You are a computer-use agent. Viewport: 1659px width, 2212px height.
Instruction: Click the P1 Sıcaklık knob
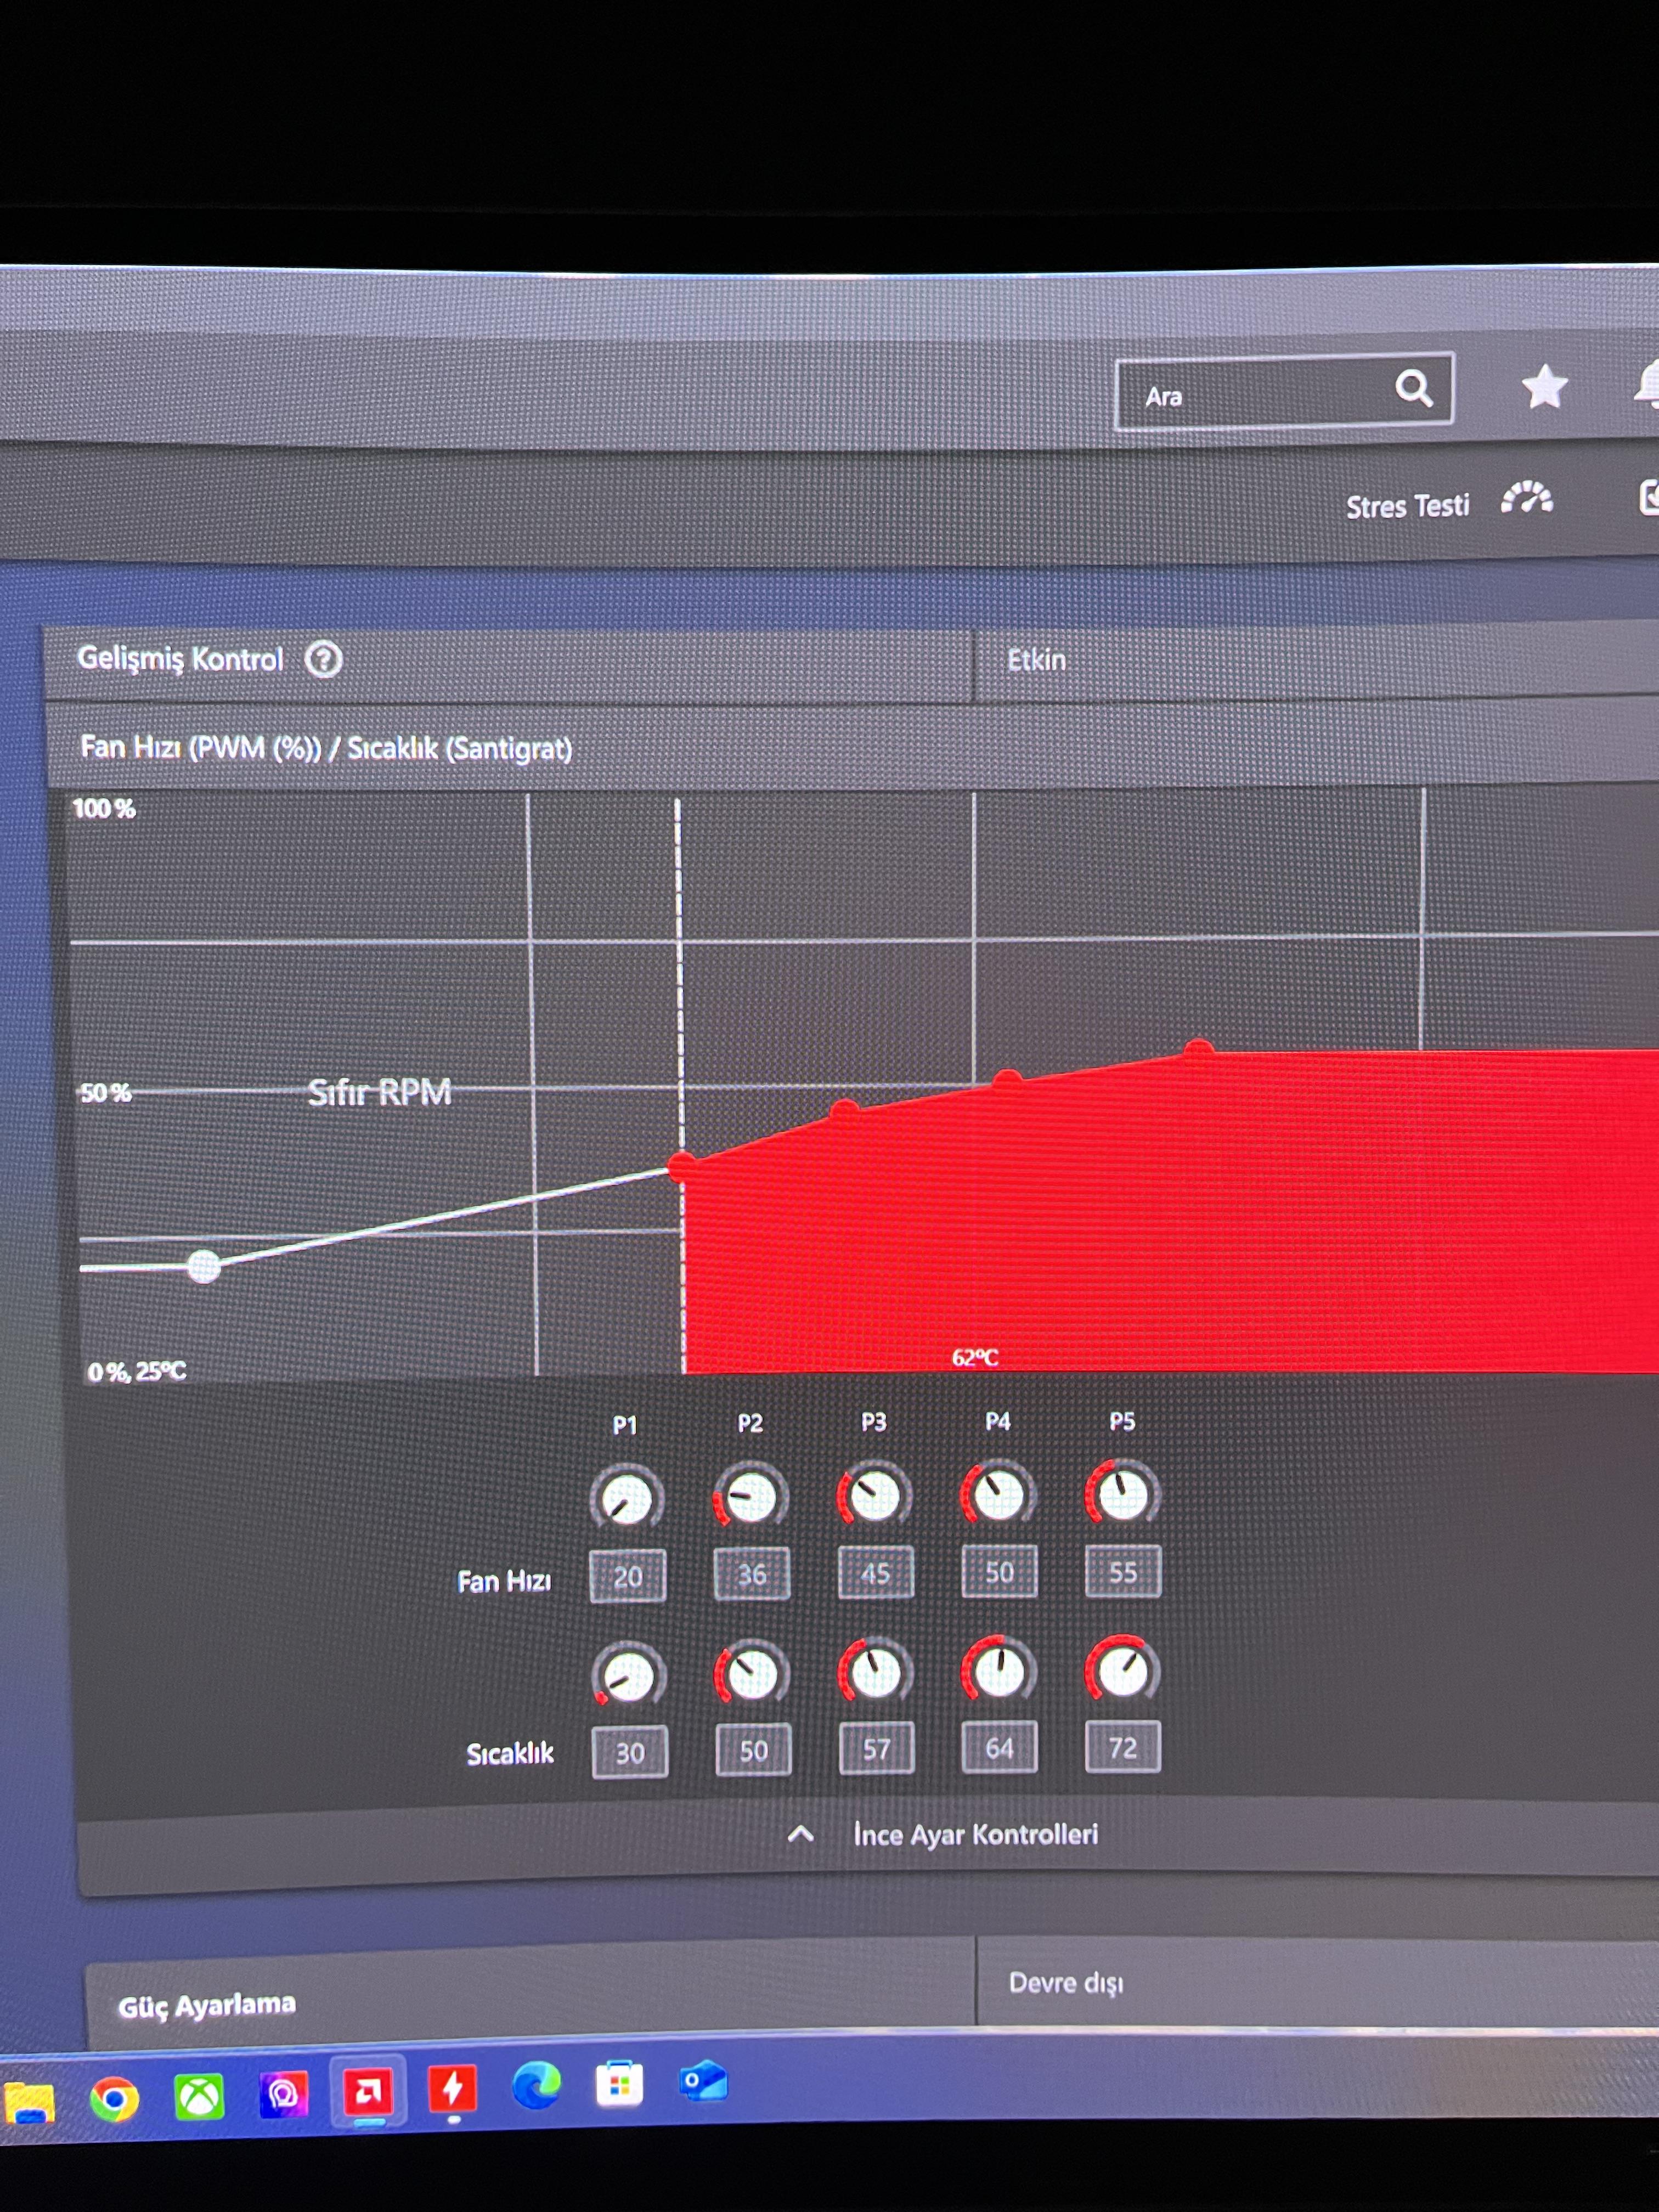628,1676
